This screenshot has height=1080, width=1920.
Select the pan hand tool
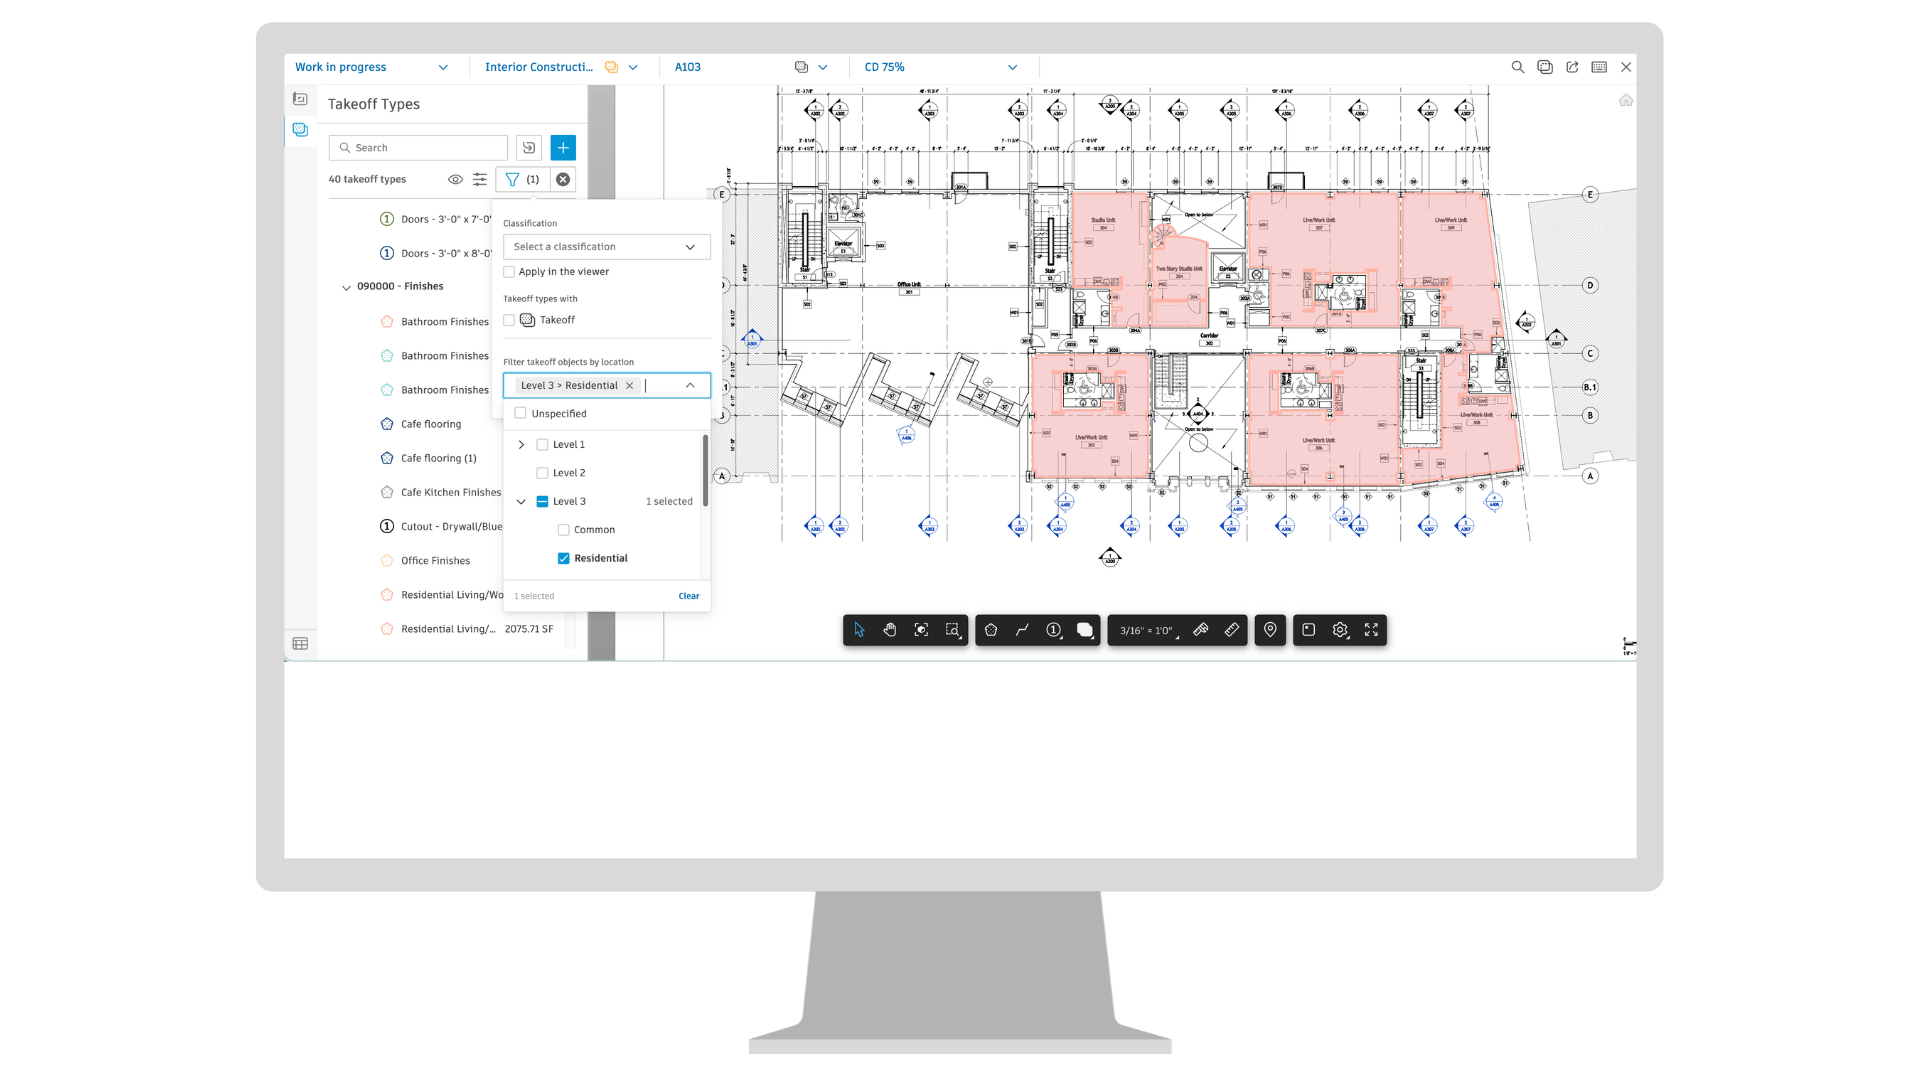click(890, 630)
